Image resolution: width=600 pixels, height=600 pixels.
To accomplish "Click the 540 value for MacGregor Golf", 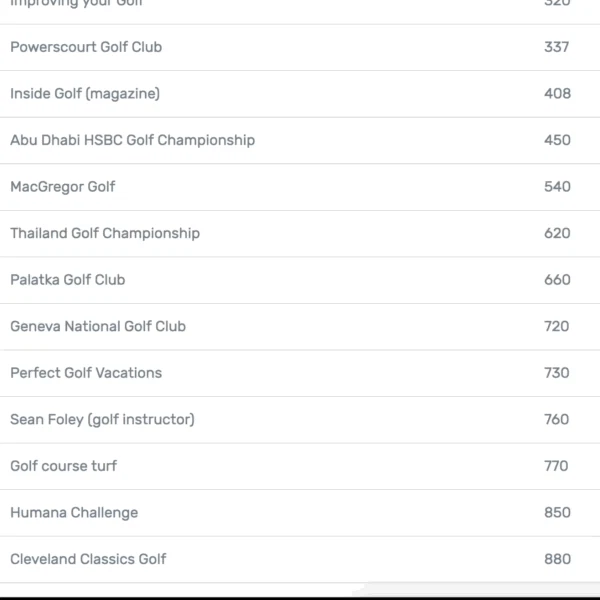I will (557, 187).
